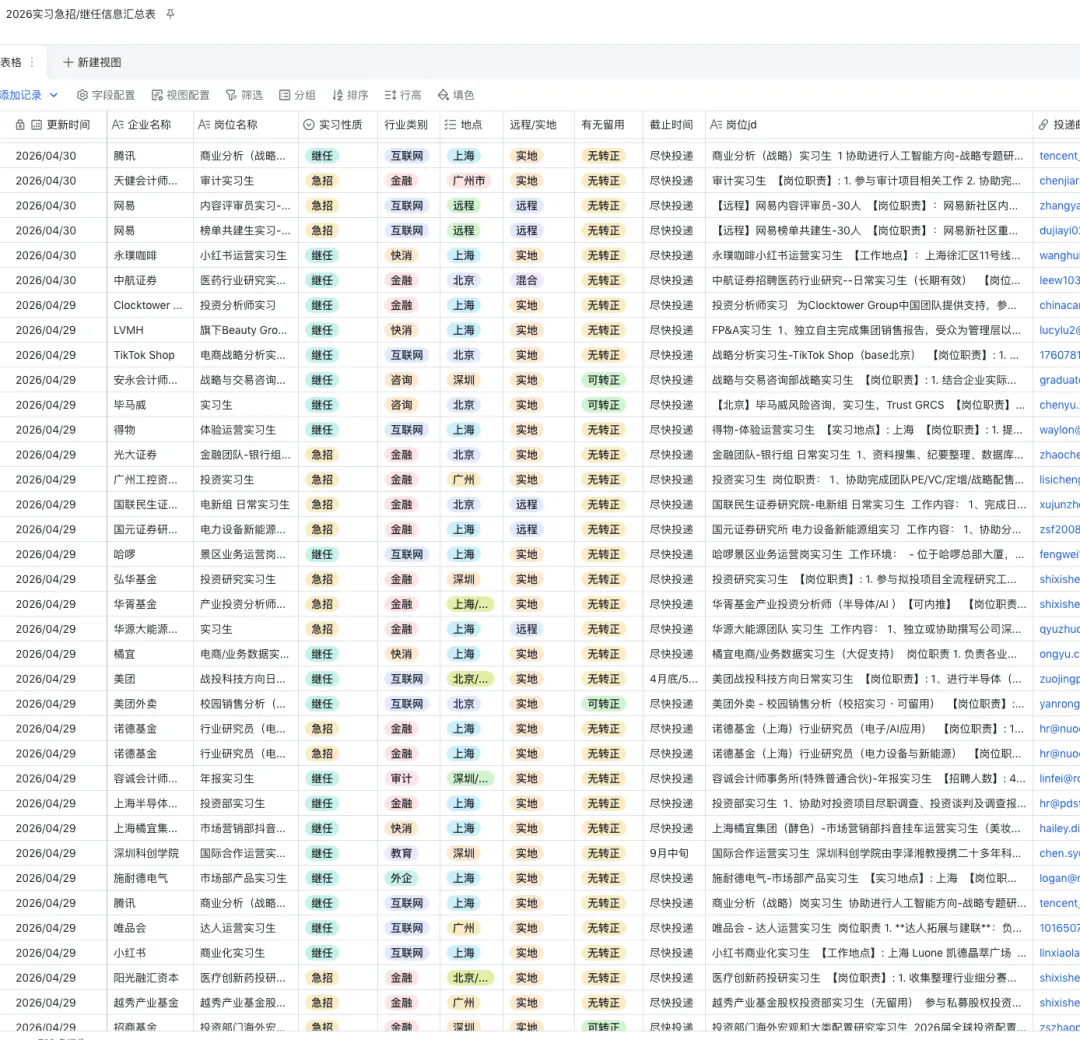1080x1040 pixels.
Task: Select the 天健会计师 company cell
Action: [149, 181]
